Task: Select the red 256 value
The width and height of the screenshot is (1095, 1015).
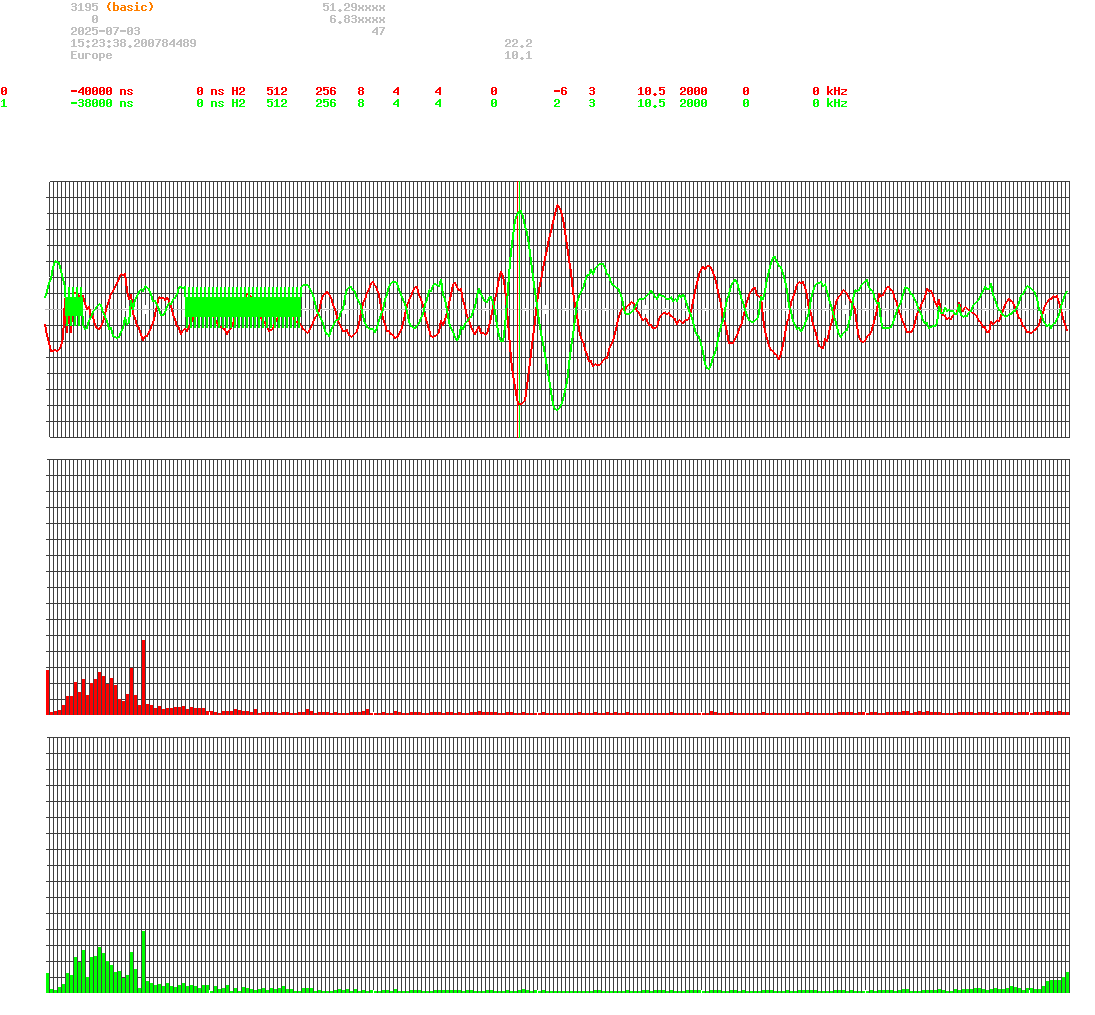Action: coord(326,92)
